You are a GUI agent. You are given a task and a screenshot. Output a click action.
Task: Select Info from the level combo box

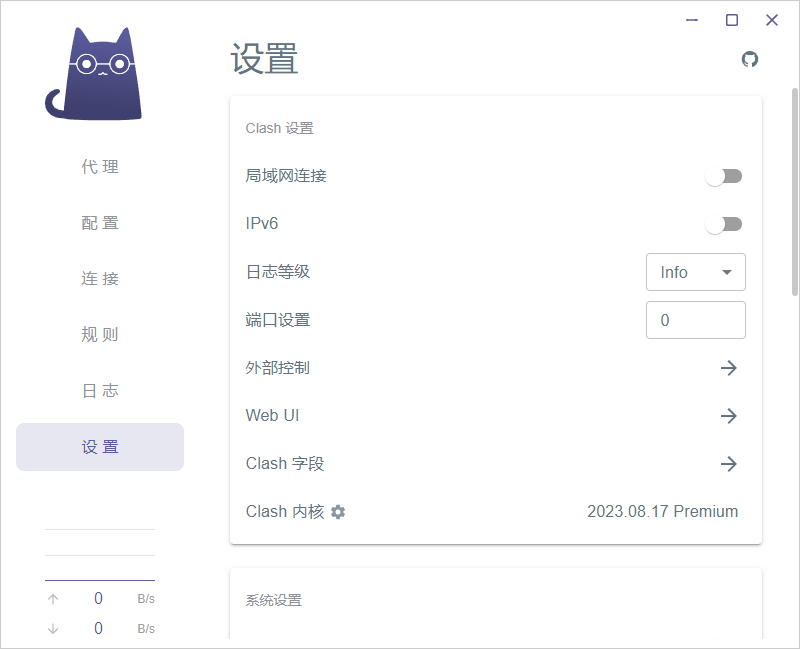click(x=696, y=272)
